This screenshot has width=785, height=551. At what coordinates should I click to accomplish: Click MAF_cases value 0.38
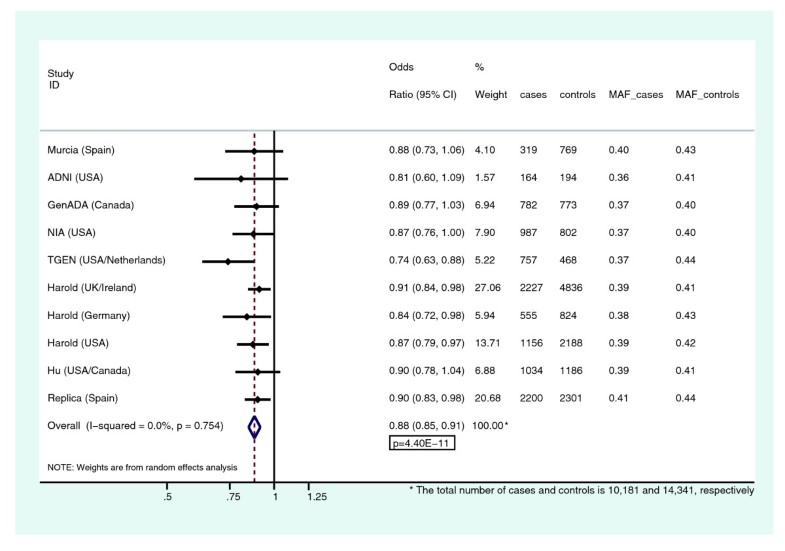pos(618,316)
